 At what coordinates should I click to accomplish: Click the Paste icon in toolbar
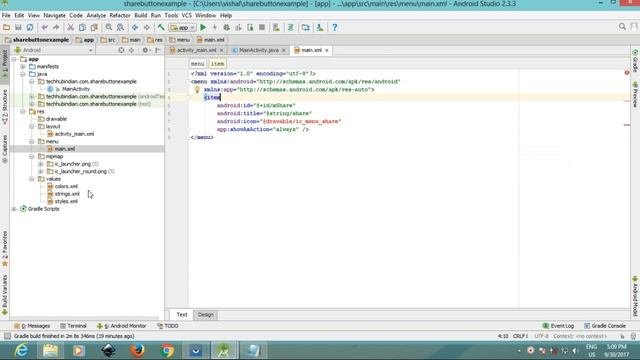pos(94,27)
